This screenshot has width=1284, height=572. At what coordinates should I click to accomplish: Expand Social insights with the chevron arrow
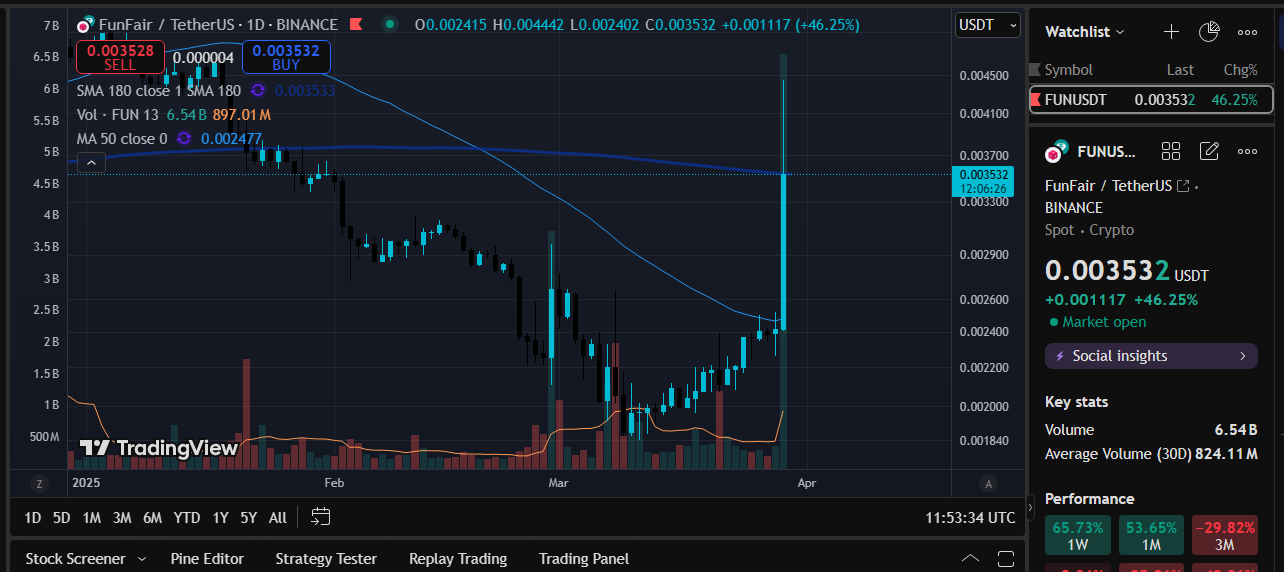click(1243, 356)
